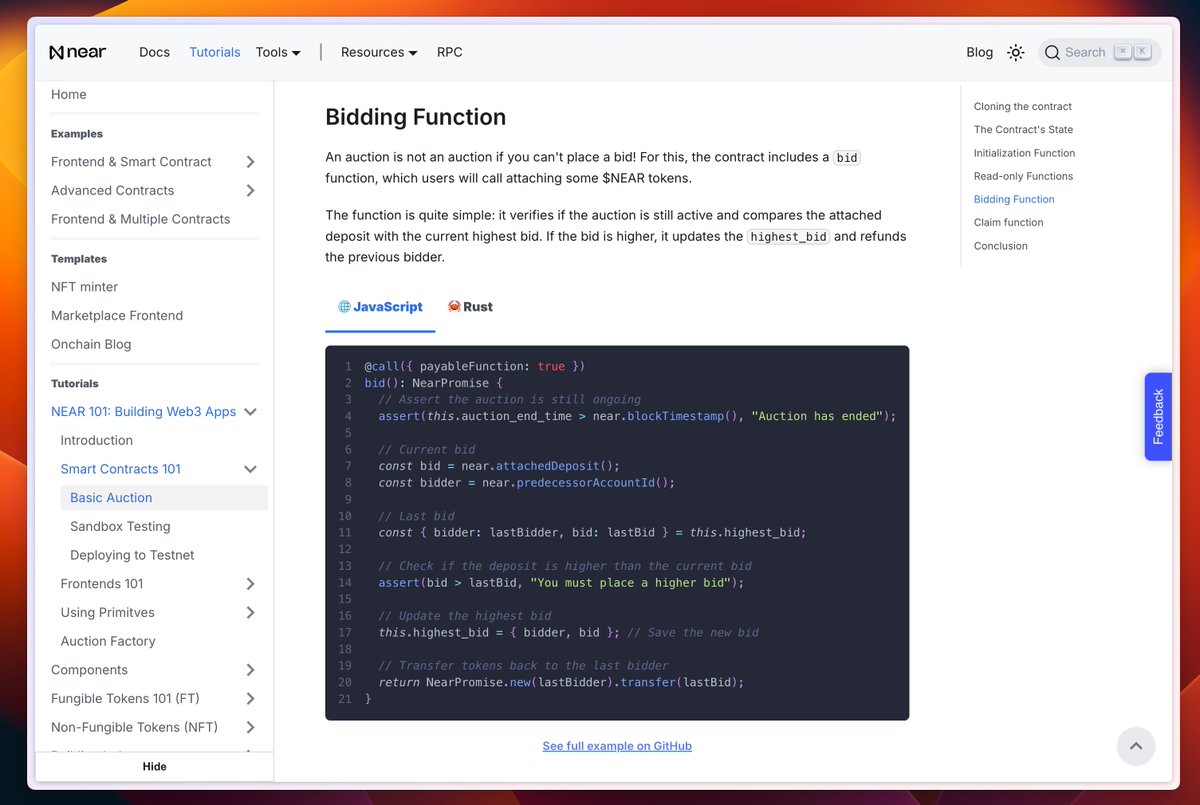Jump to Claim function in table of contents
Viewport: 1200px width, 805px height.
(x=1008, y=222)
